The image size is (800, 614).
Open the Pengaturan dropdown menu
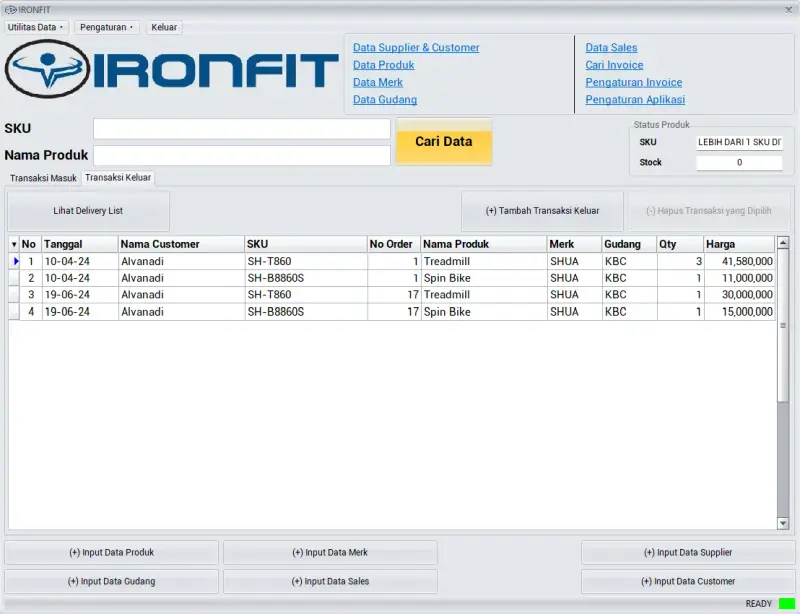pos(106,27)
